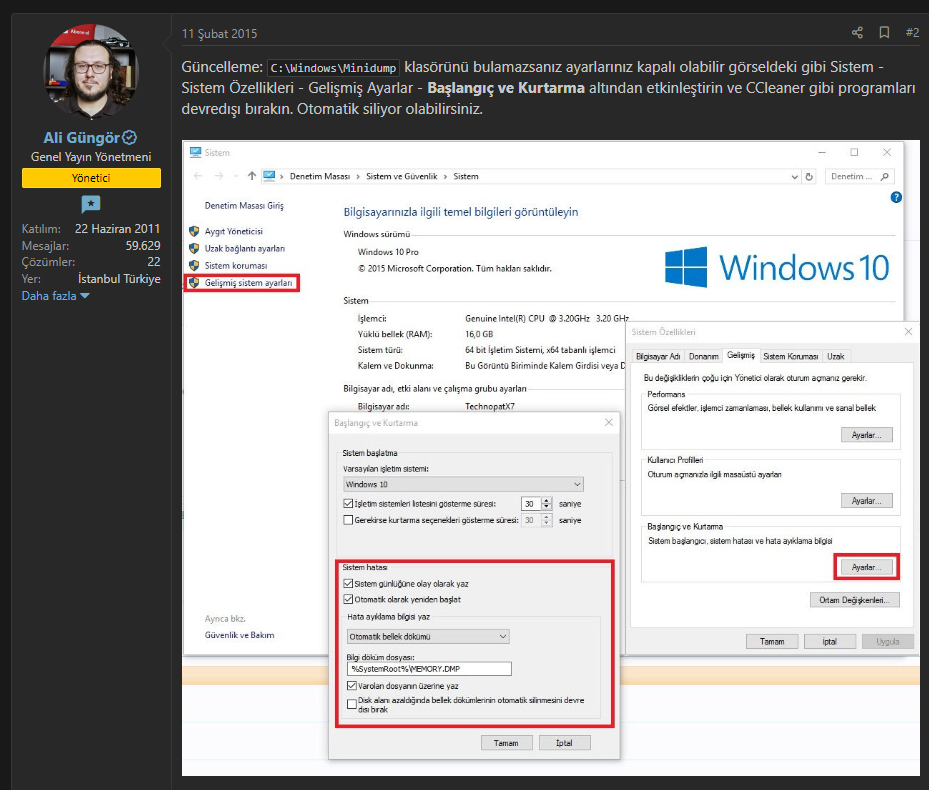Screen dimensions: 929x790
Task: Click Sistem breadcrumb item
Action: pyautogui.click(x=466, y=176)
